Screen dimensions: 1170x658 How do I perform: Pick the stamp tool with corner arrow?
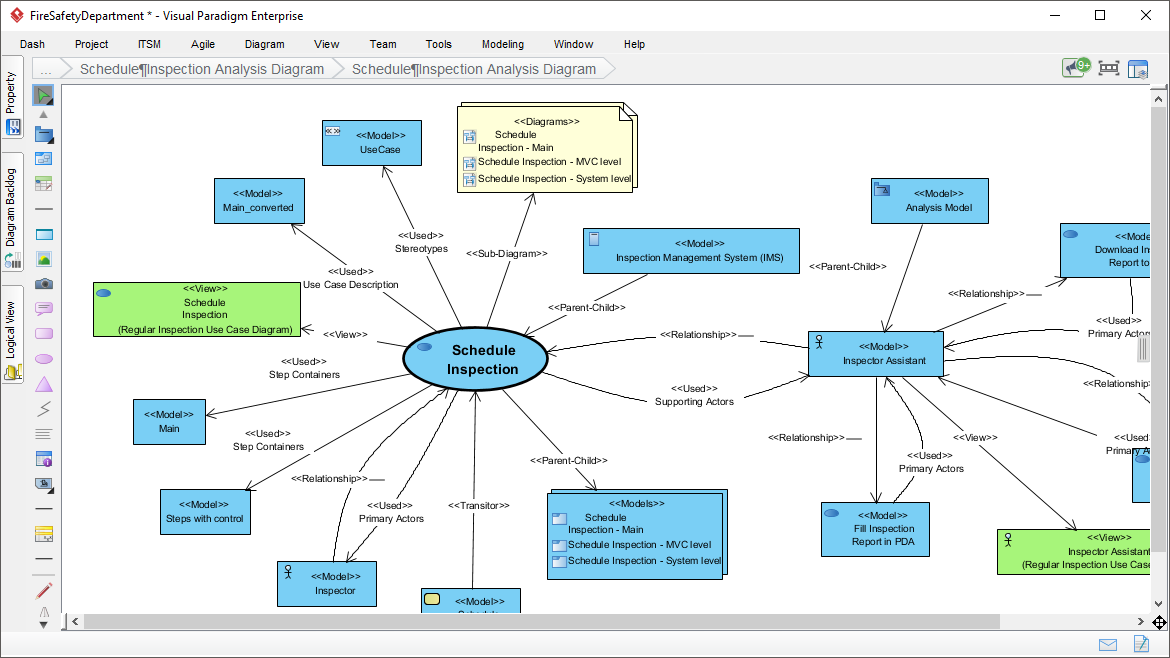44,485
